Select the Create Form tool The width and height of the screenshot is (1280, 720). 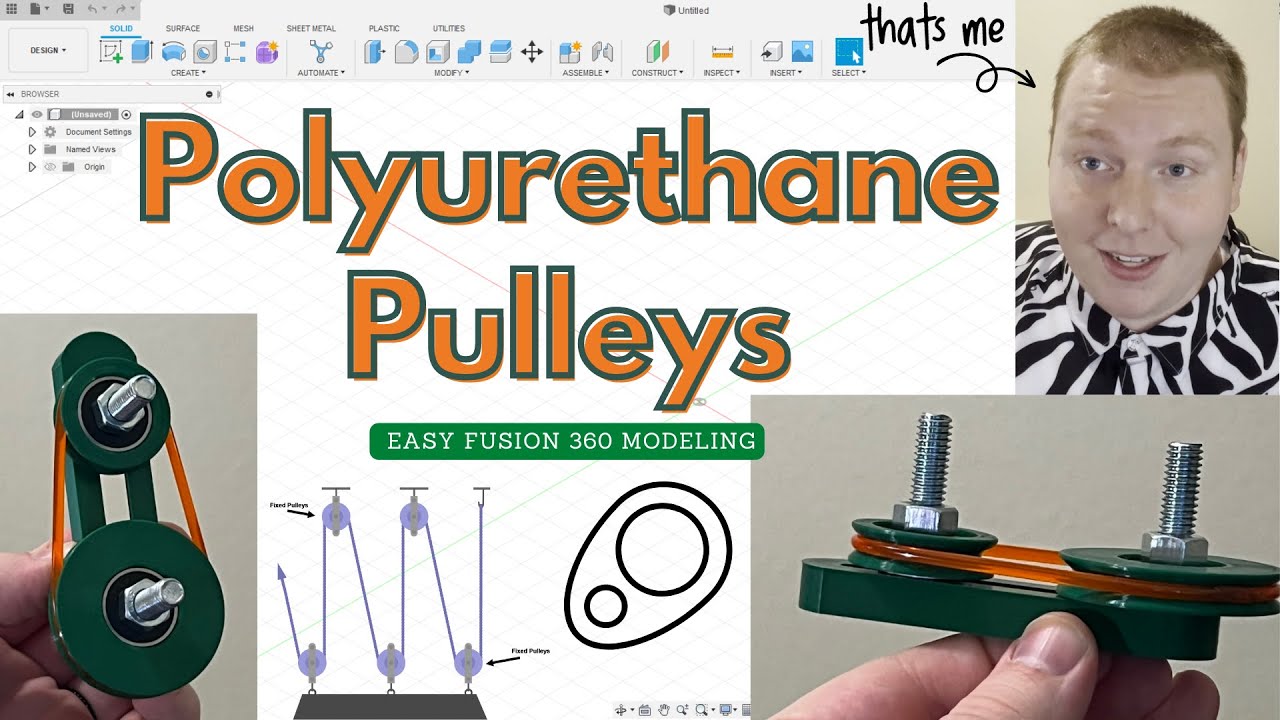pos(267,52)
